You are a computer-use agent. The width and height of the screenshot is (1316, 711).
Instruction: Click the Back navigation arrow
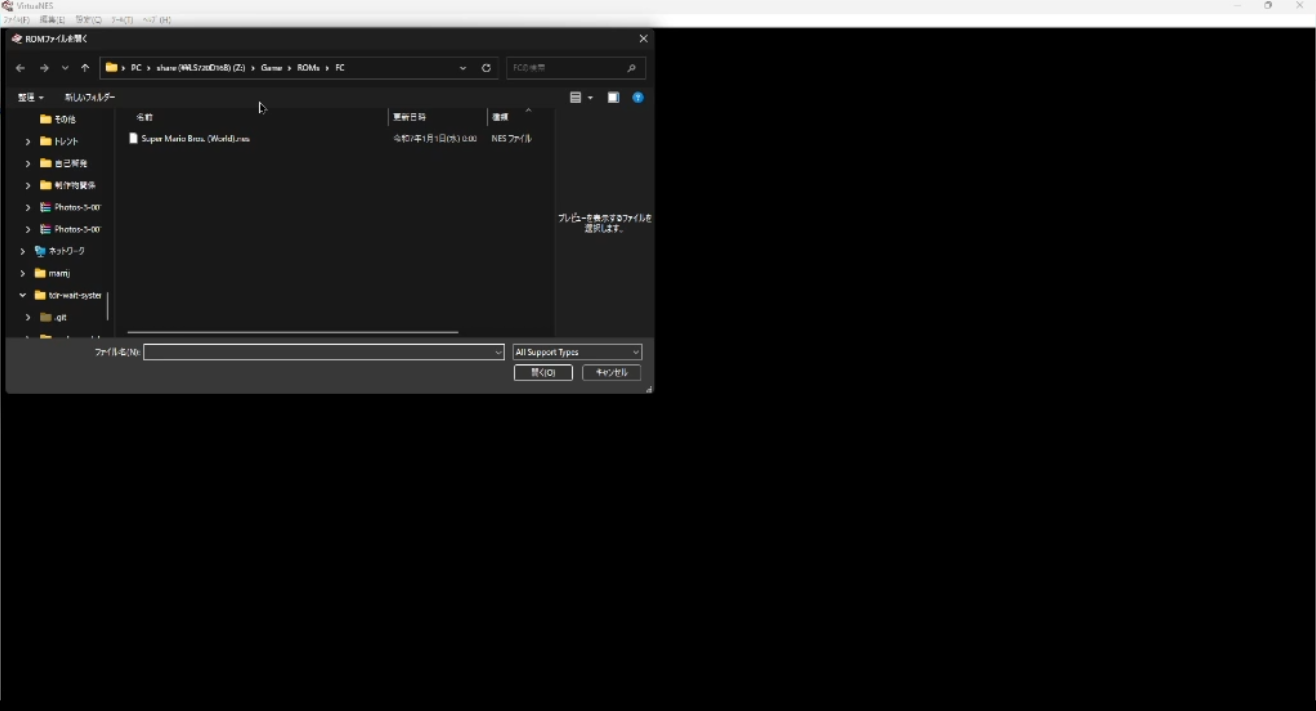(20, 67)
